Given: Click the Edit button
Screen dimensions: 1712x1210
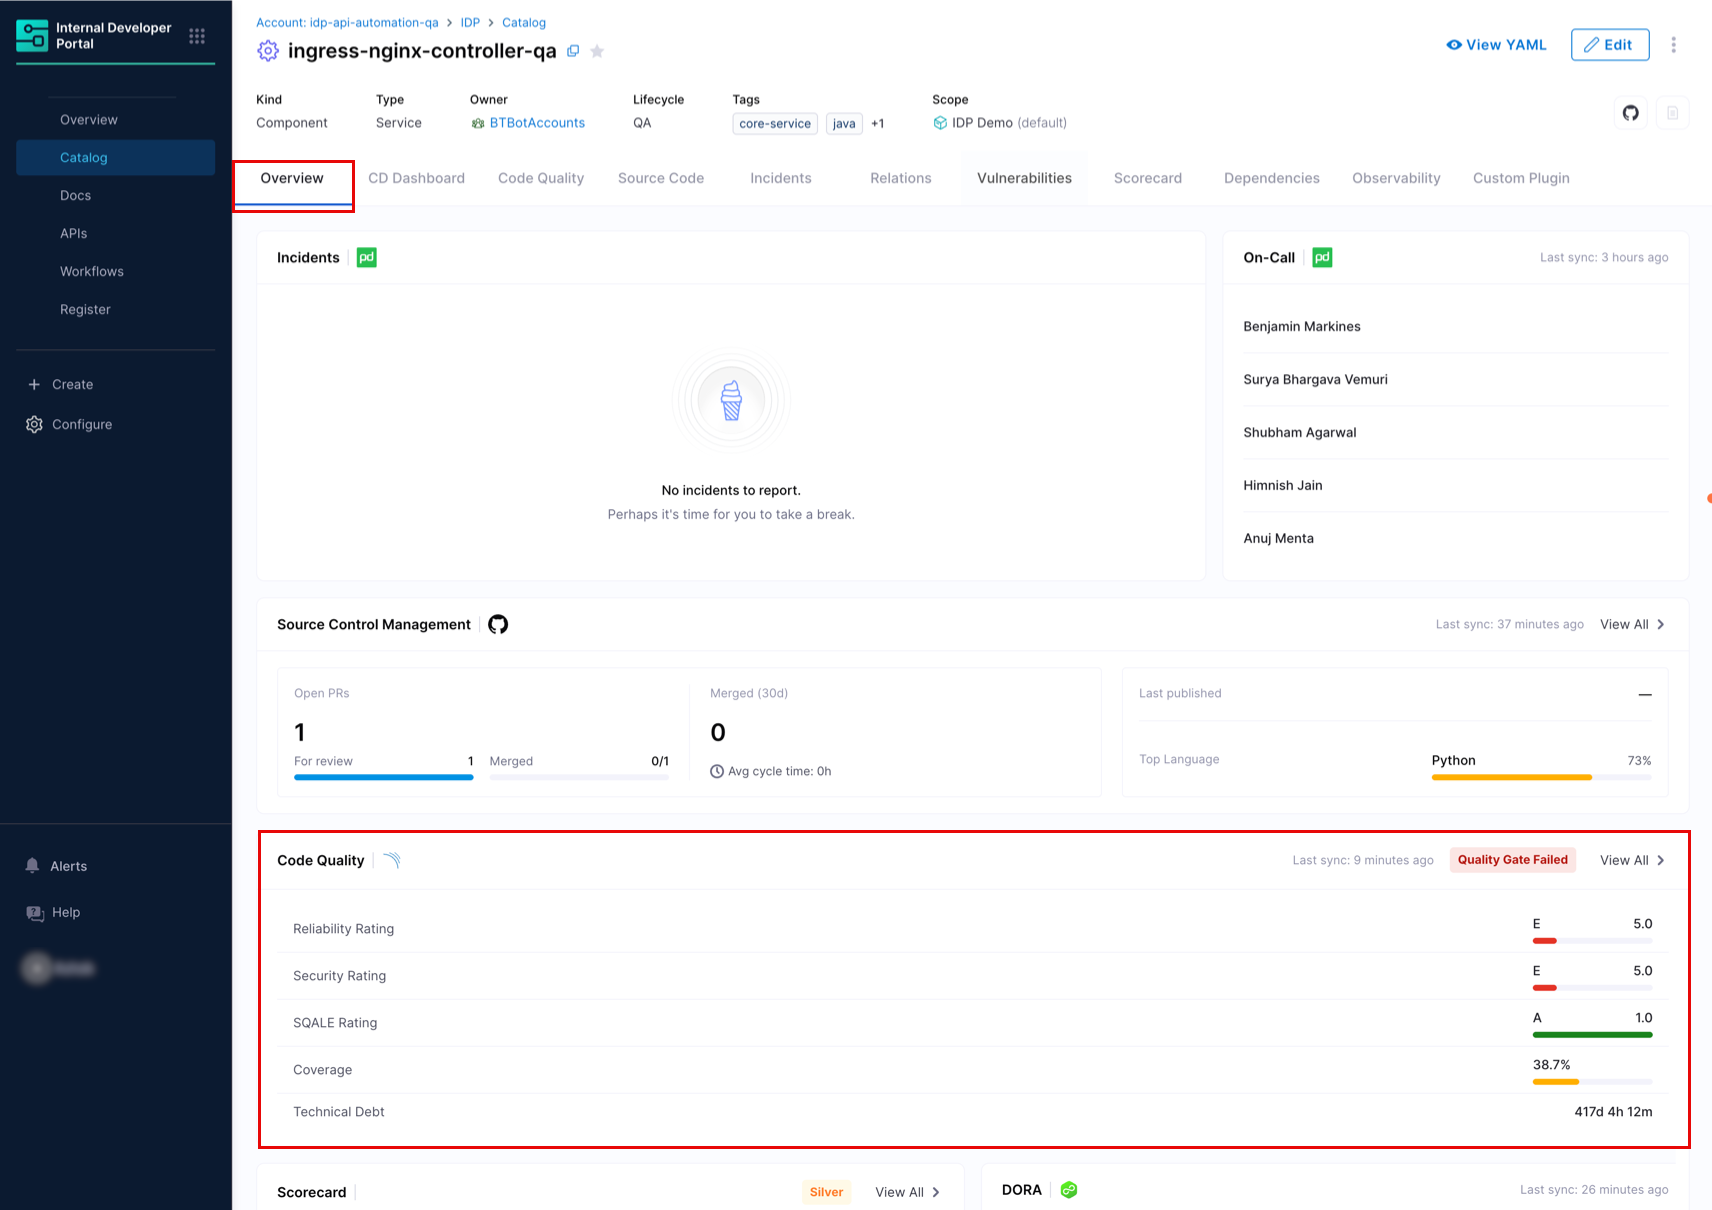Looking at the screenshot, I should pyautogui.click(x=1610, y=45).
